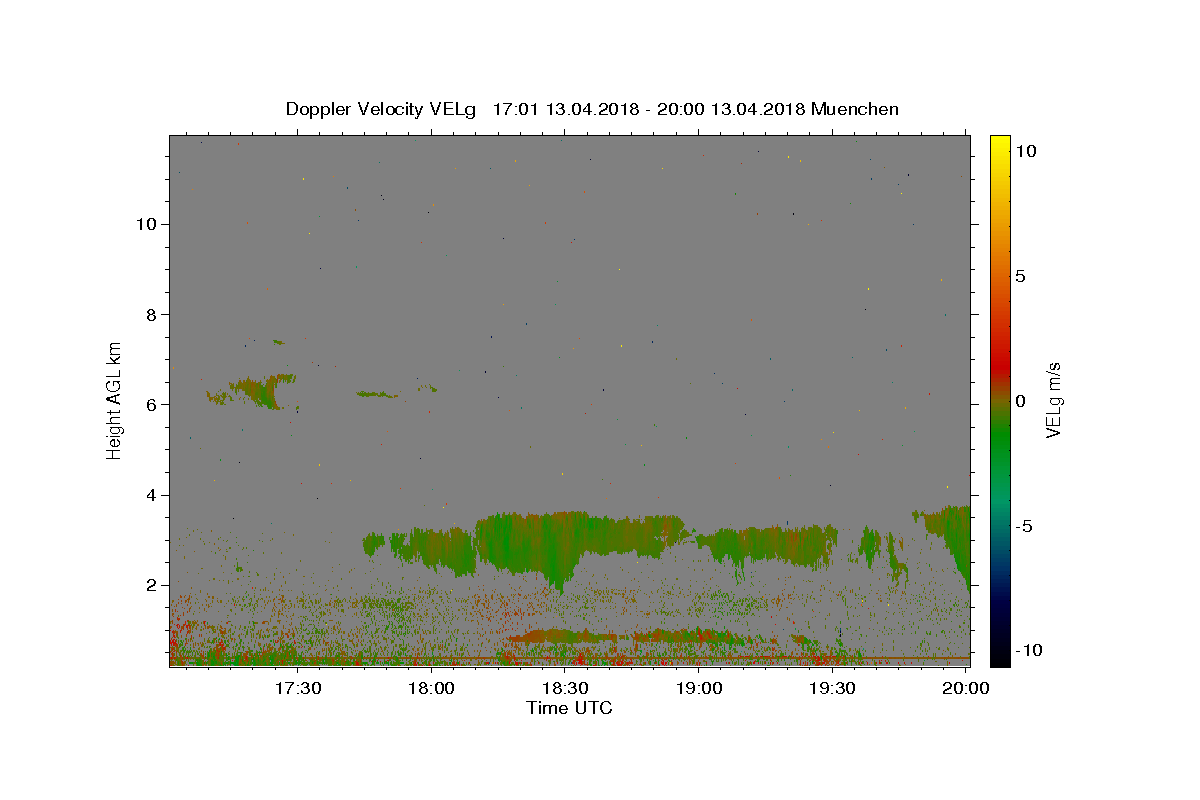
Task: Click the colorbar value 10
Action: tap(1025, 150)
